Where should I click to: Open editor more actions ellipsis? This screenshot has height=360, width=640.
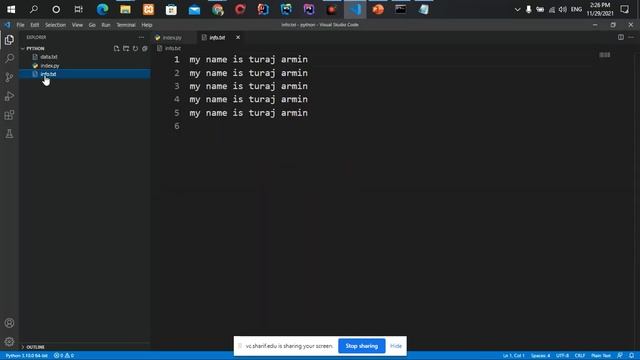(x=631, y=37)
